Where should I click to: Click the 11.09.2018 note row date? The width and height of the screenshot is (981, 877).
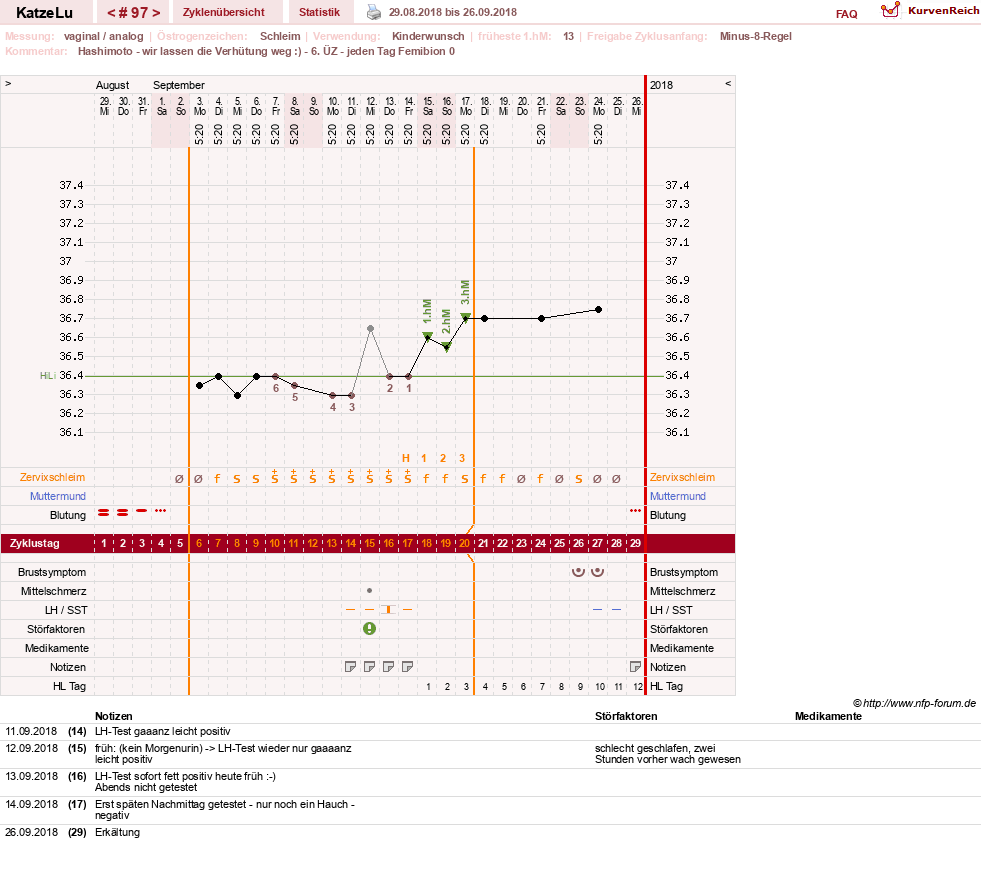[x=31, y=731]
